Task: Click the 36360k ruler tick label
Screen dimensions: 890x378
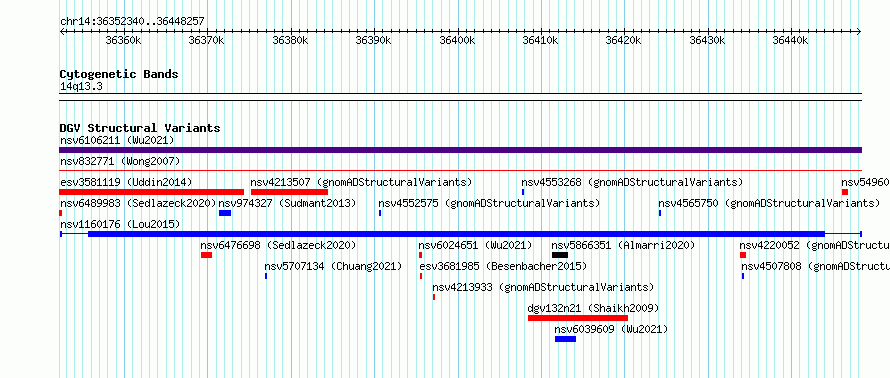Action: coord(124,41)
